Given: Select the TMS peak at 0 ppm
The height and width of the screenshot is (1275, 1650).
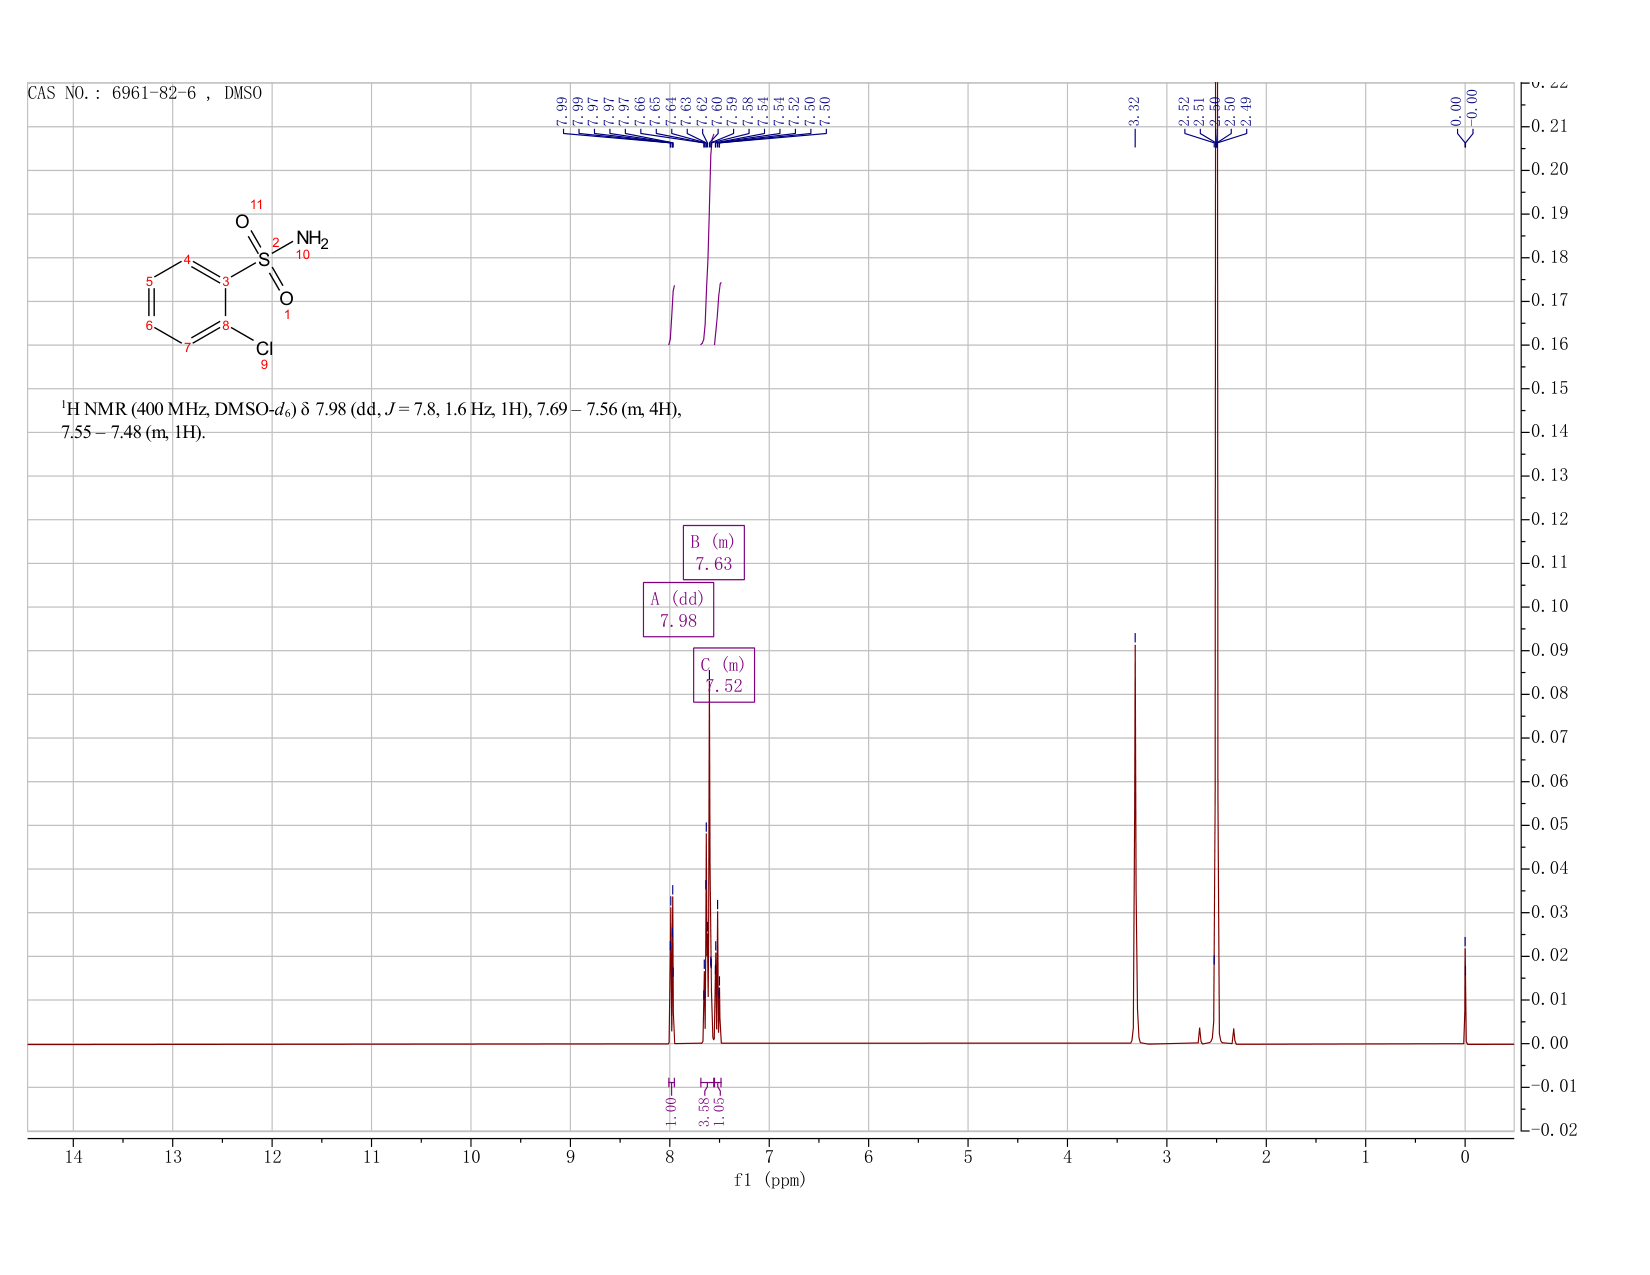Looking at the screenshot, I should (x=1465, y=995).
